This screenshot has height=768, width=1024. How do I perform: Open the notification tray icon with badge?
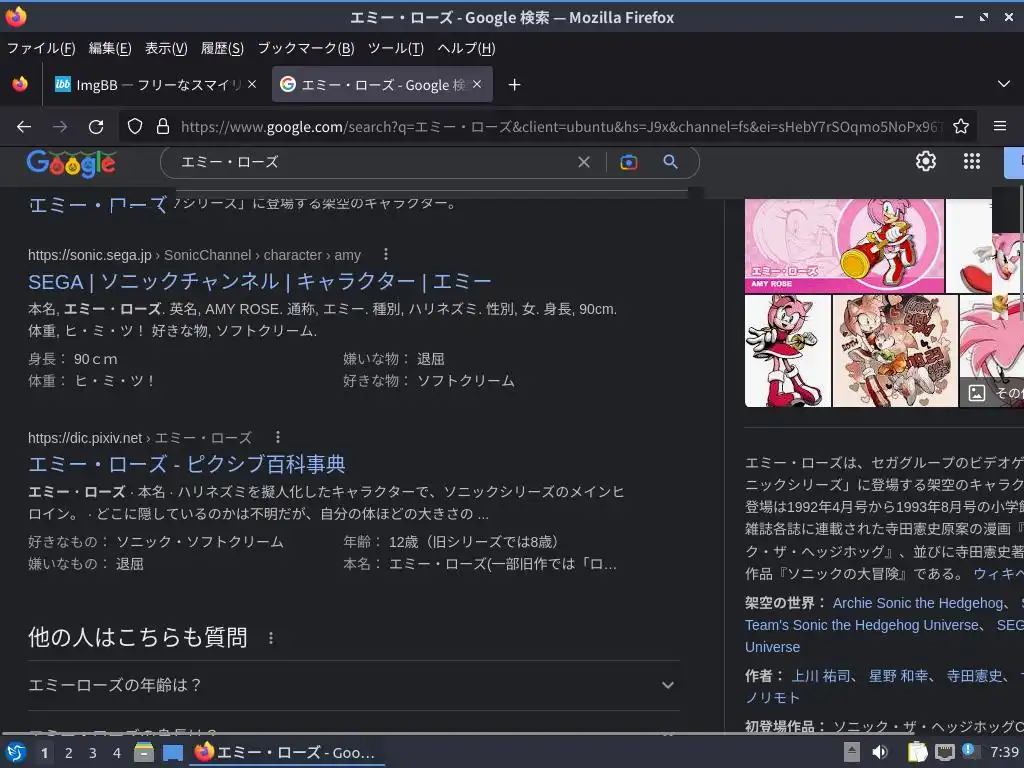click(x=970, y=751)
